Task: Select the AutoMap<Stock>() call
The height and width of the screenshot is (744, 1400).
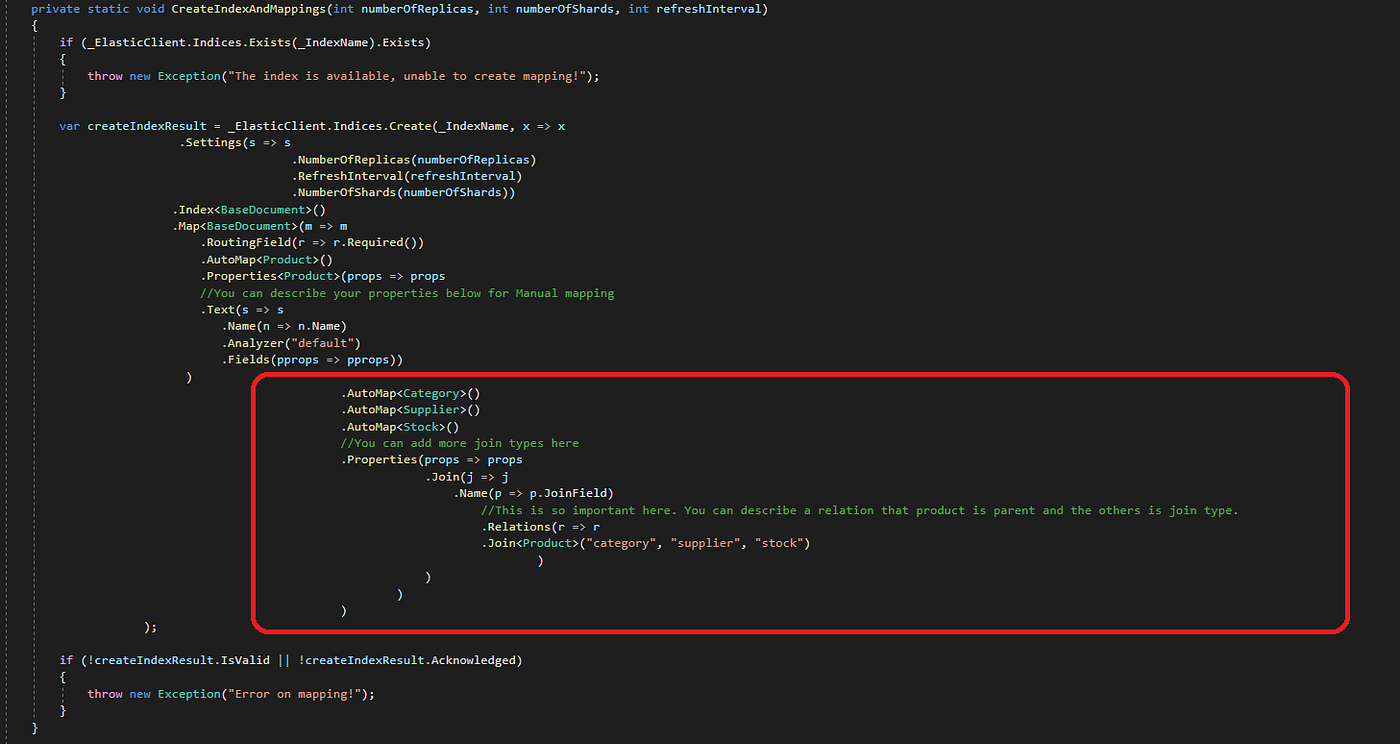Action: click(x=398, y=425)
